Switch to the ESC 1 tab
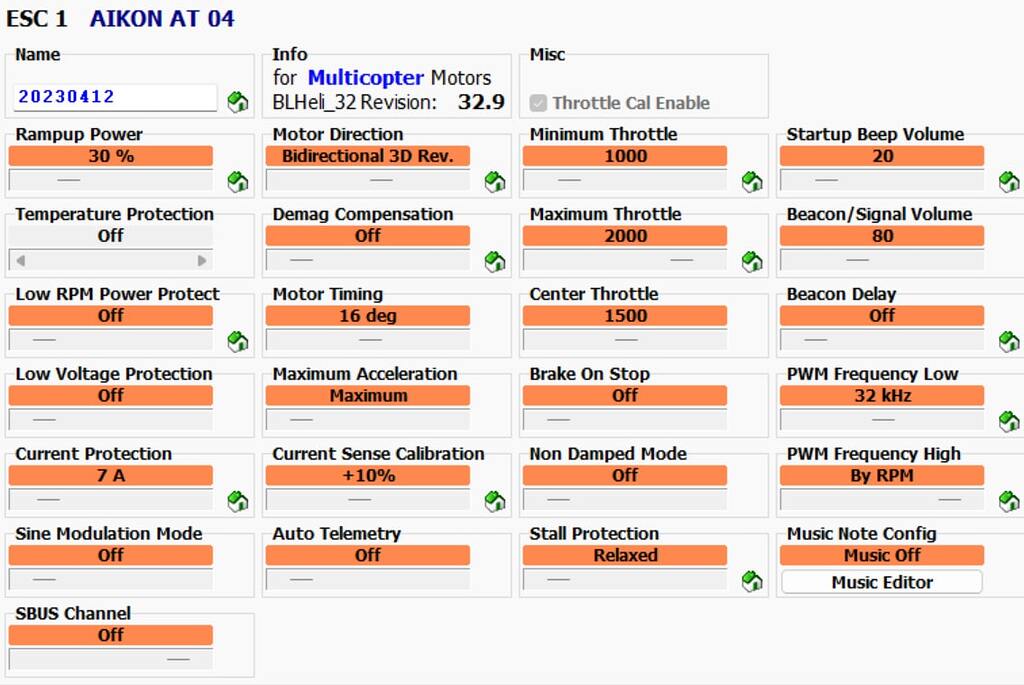This screenshot has height=685, width=1024. click(37, 18)
